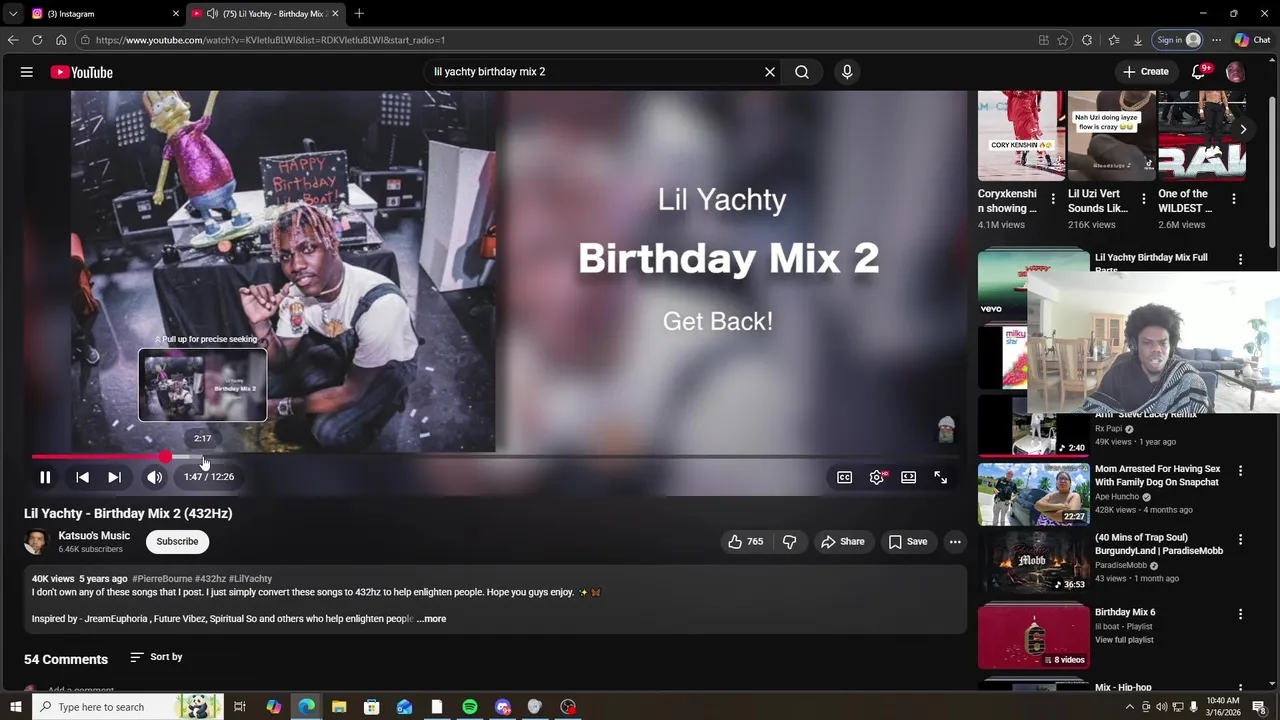Clear the search box with the X

click(770, 72)
